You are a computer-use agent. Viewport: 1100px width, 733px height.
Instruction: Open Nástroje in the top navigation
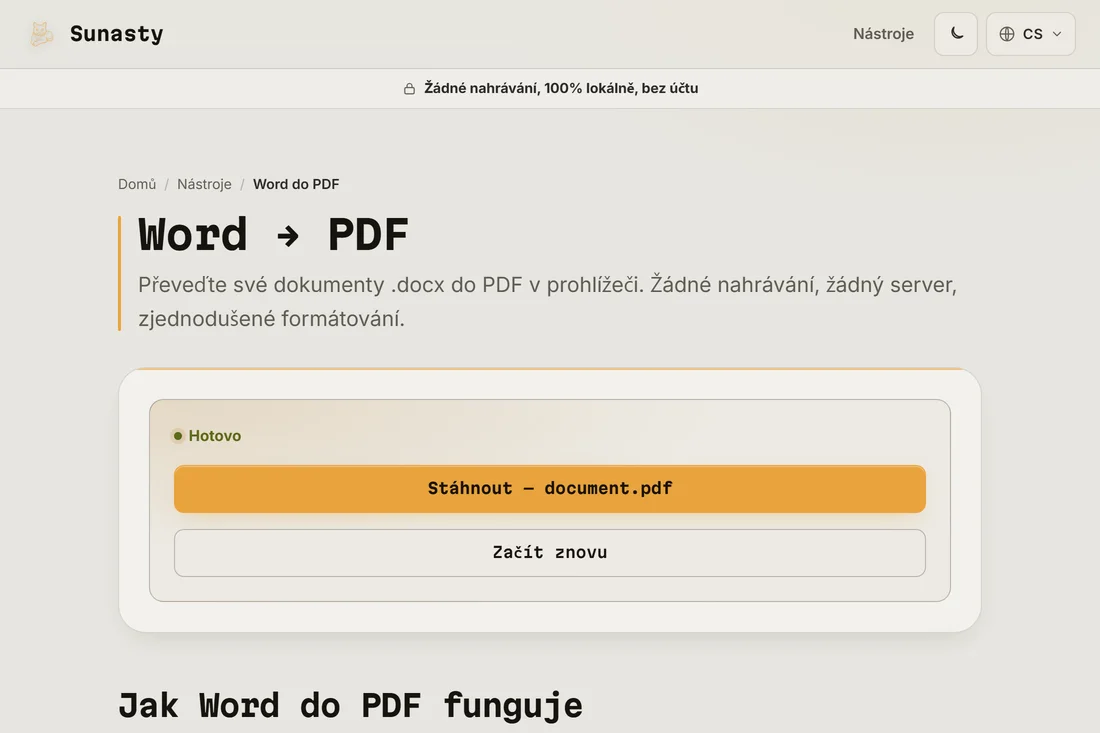coord(883,34)
